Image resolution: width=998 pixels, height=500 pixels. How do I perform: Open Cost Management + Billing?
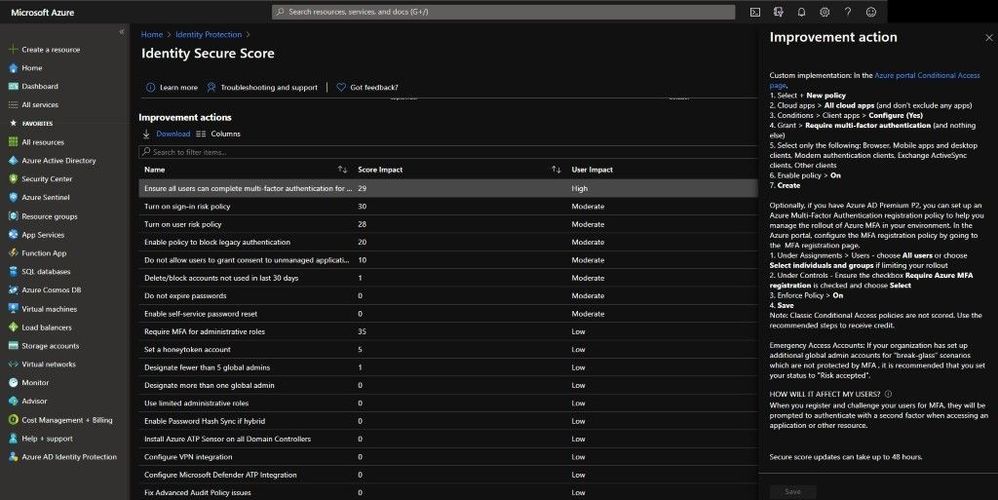click(x=67, y=420)
